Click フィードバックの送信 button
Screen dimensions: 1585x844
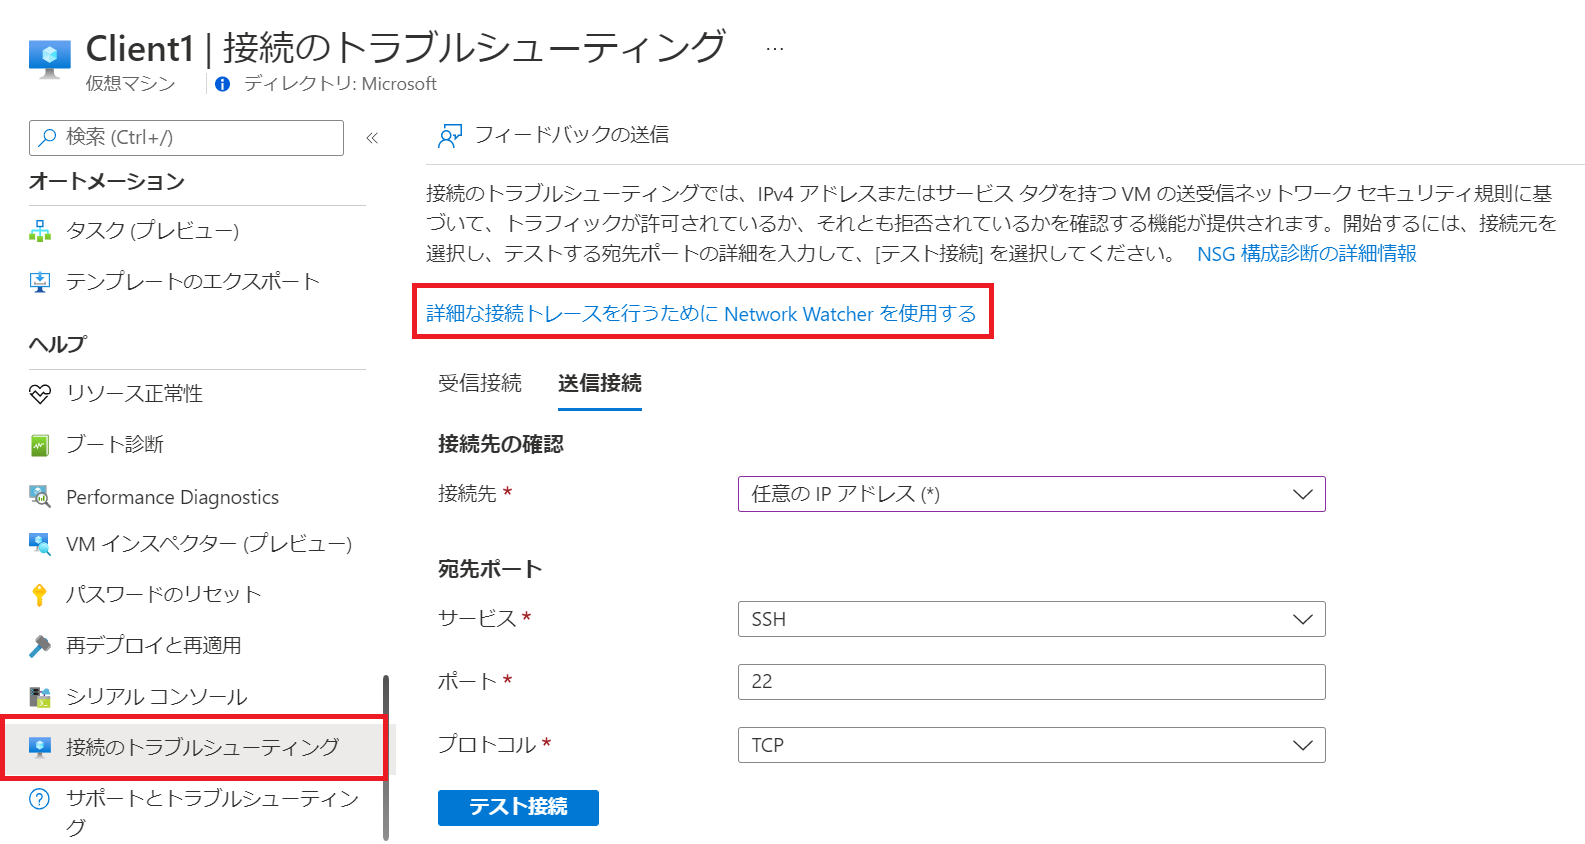(554, 135)
